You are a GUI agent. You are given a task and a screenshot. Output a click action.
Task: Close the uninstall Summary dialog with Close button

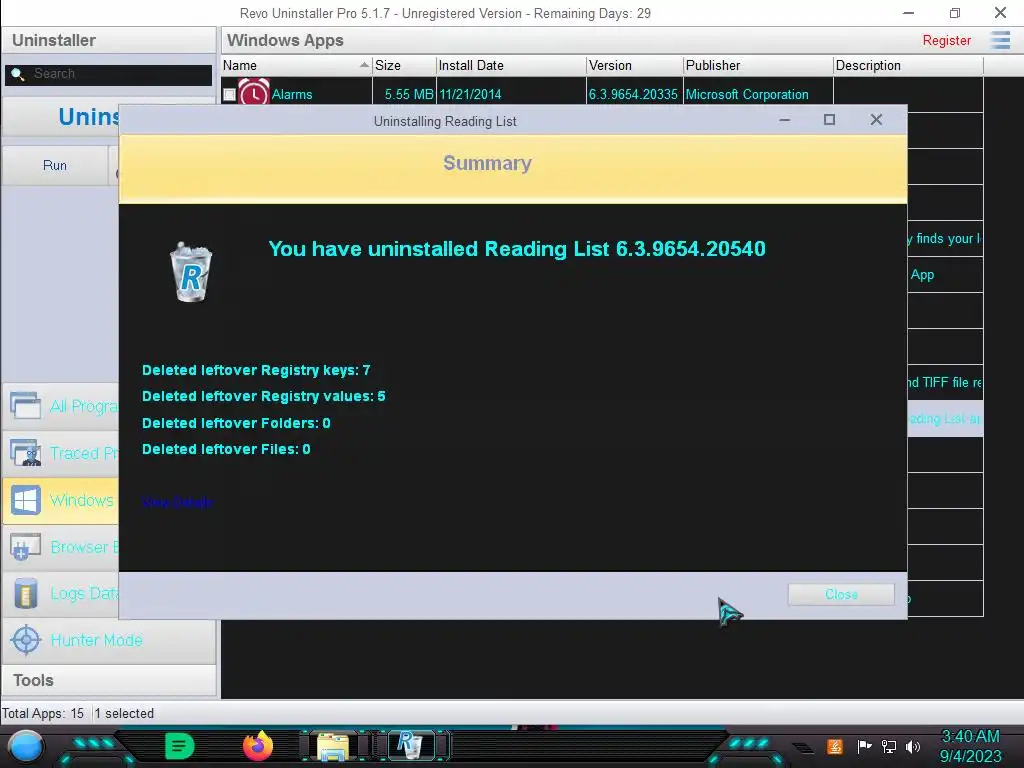(x=840, y=594)
